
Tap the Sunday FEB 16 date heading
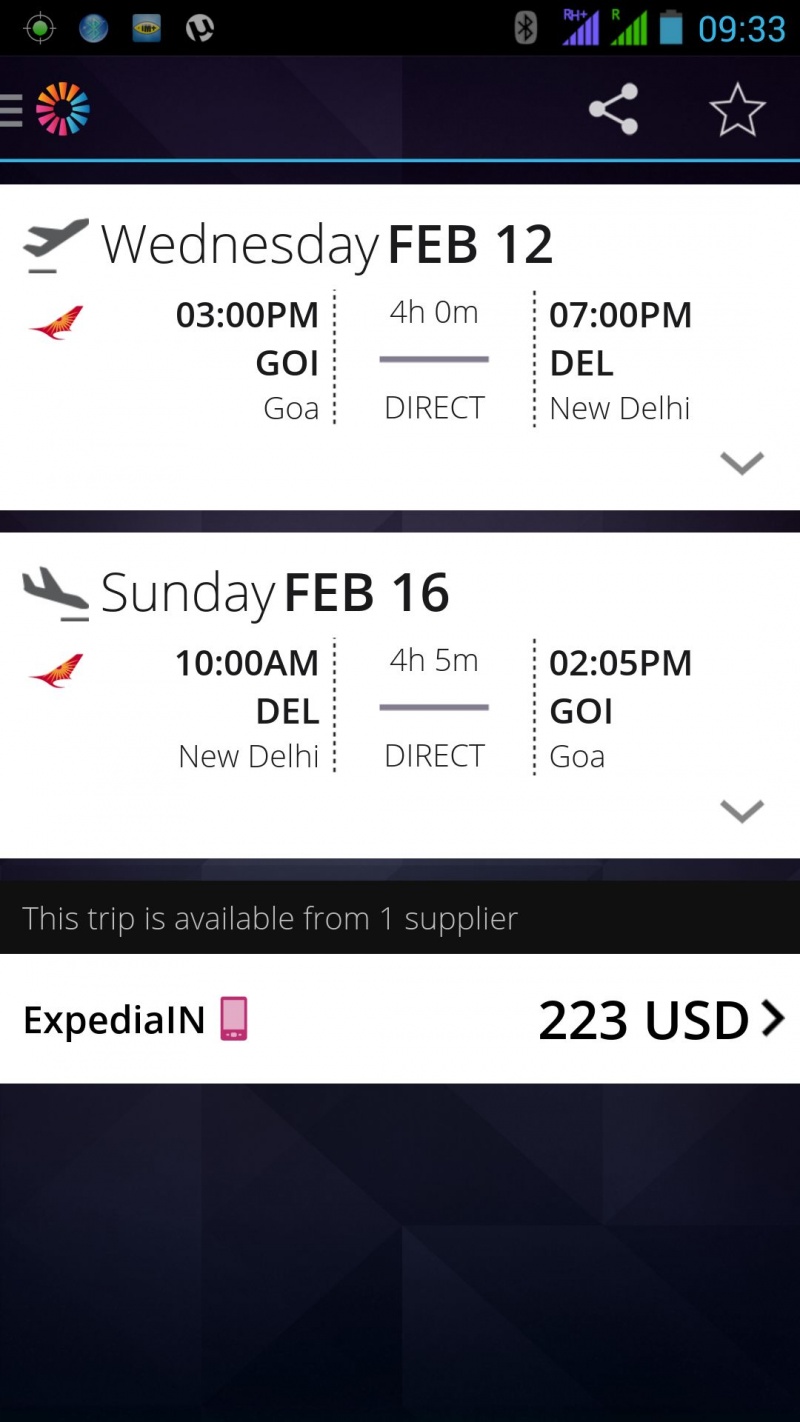(275, 593)
